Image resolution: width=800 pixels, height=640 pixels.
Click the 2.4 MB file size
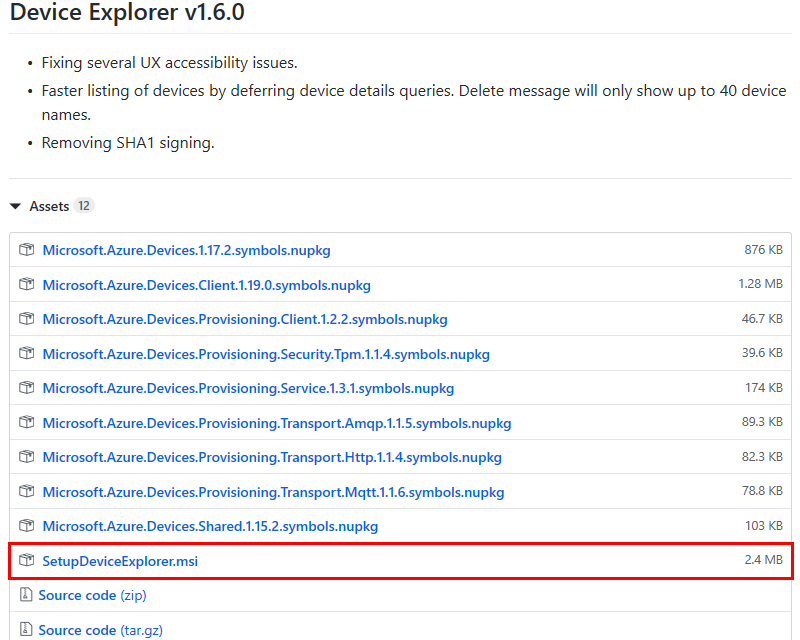(763, 559)
